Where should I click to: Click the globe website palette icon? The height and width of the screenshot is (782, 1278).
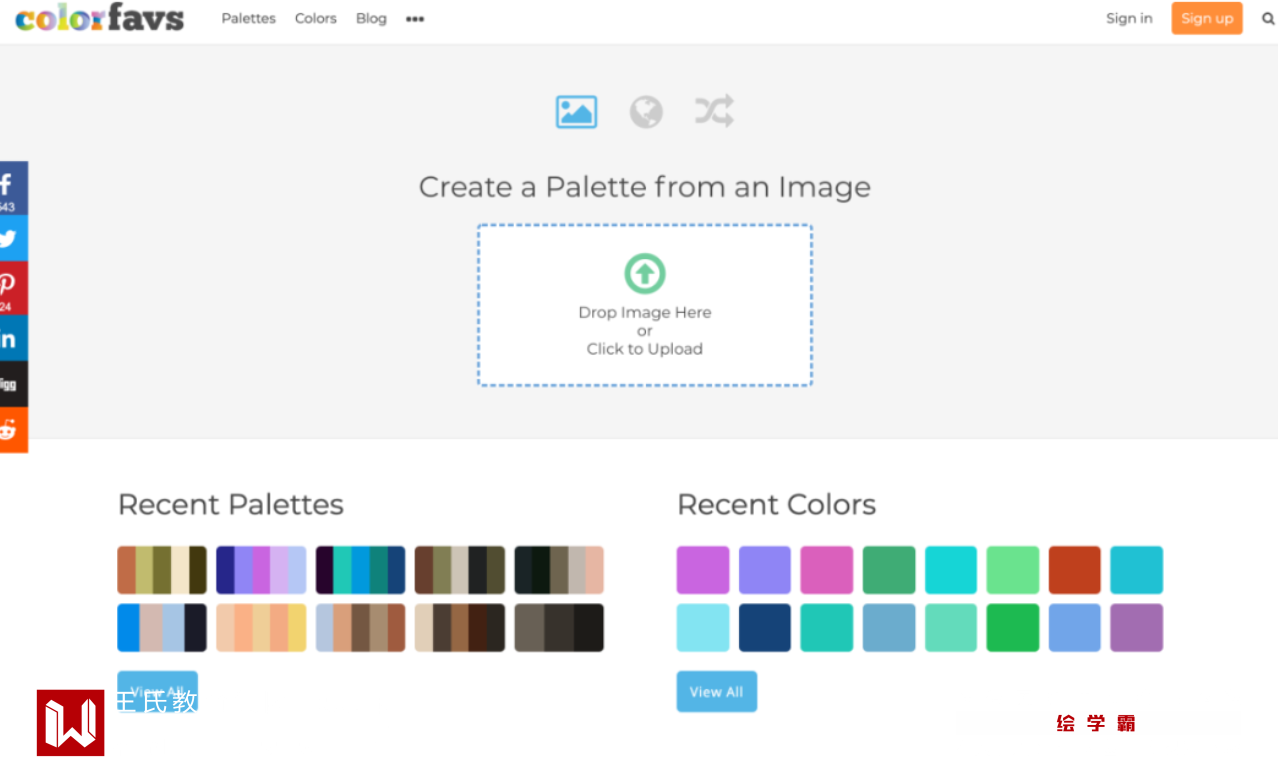pyautogui.click(x=646, y=112)
